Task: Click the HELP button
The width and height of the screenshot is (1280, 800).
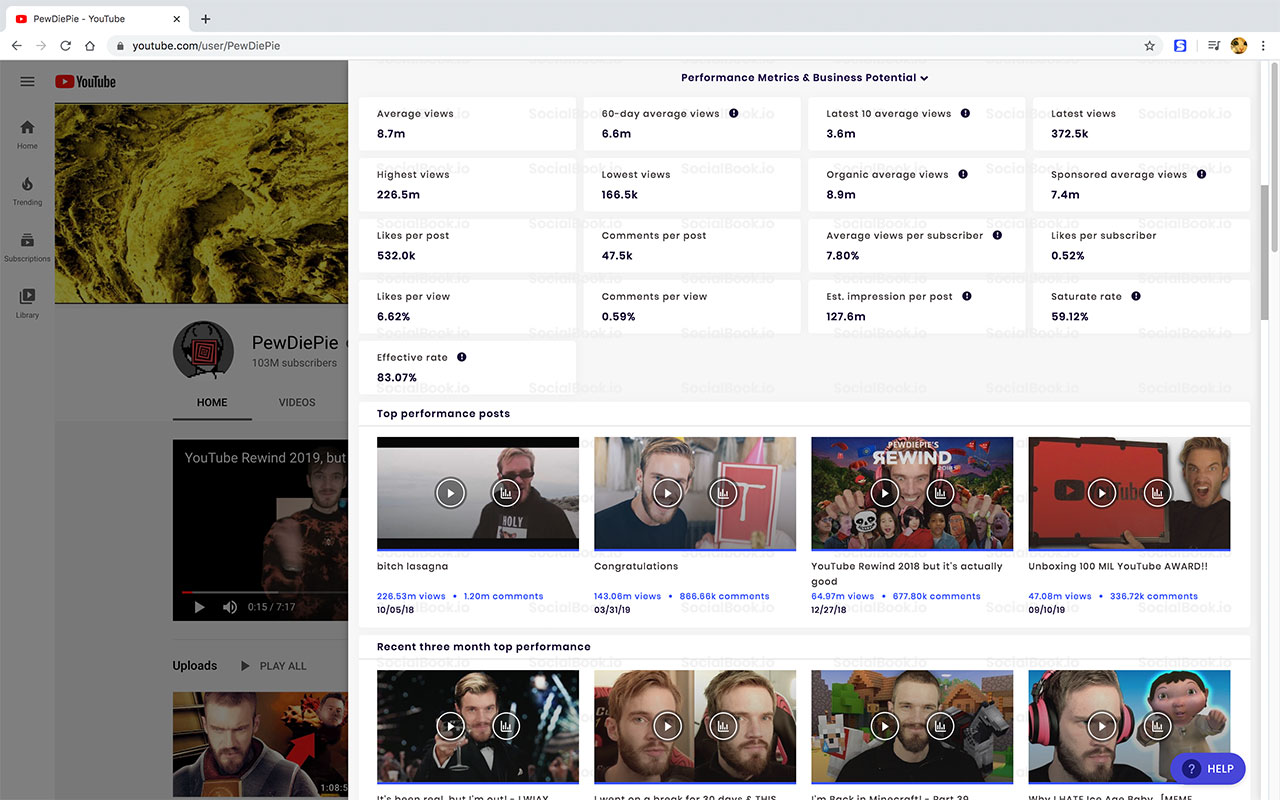Action: 1208,769
